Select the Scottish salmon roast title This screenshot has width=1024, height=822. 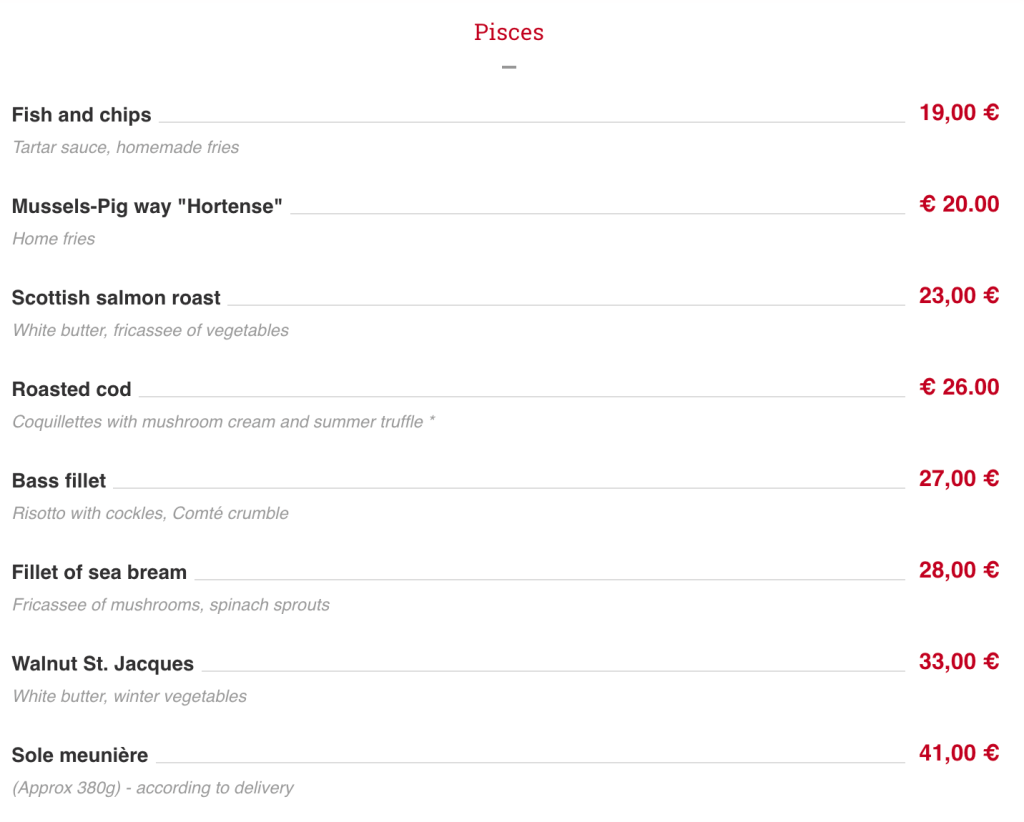pyautogui.click(x=116, y=298)
